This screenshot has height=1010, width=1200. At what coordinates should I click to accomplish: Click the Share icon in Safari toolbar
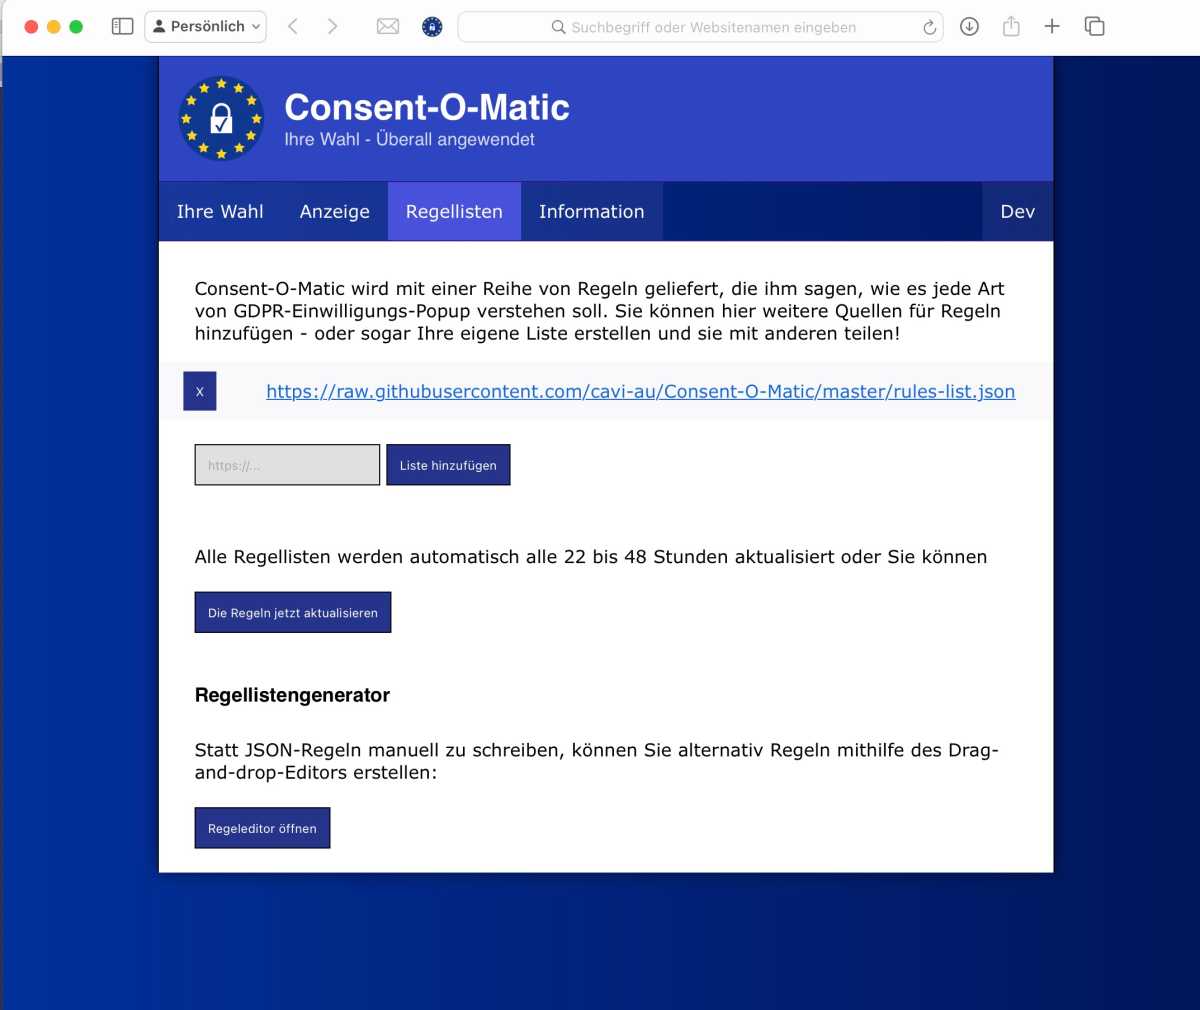[x=1011, y=27]
